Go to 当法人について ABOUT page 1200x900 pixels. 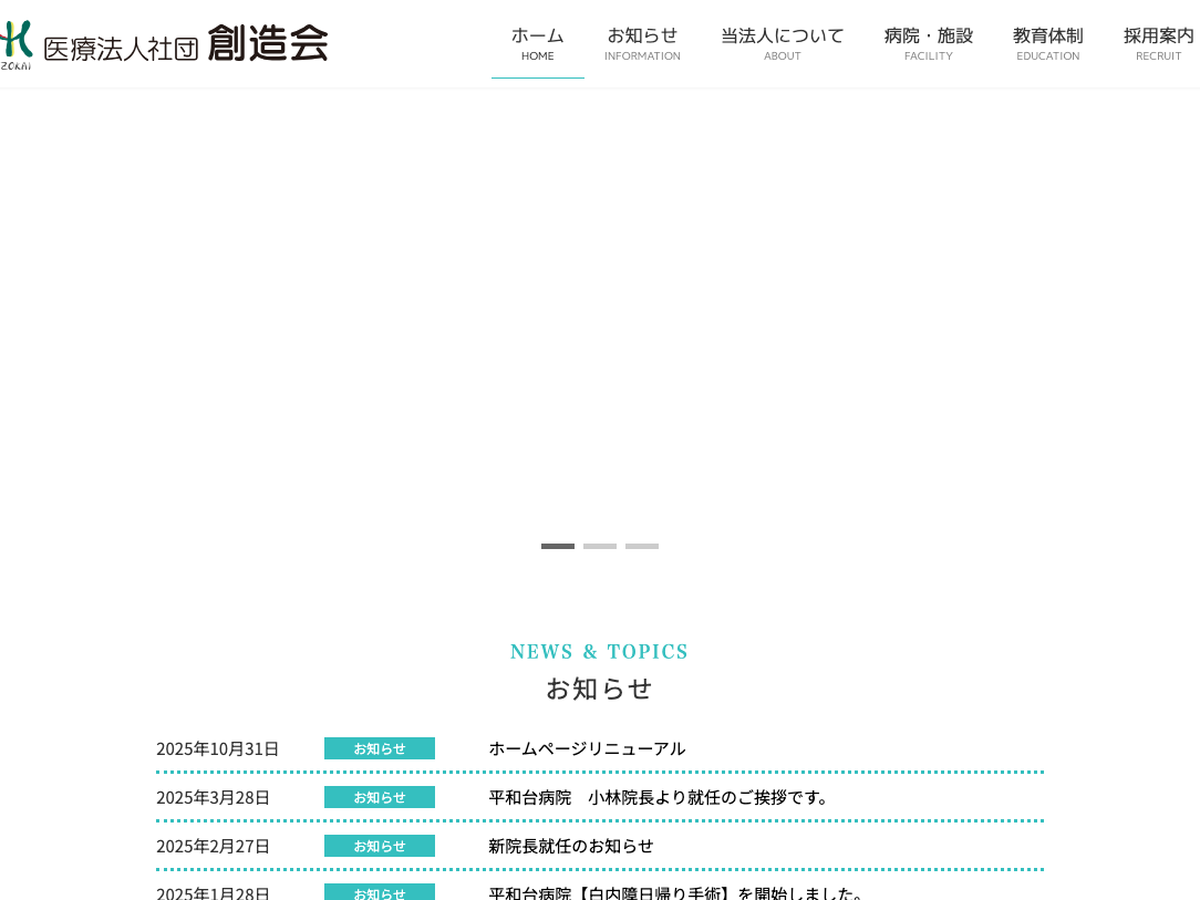(782, 43)
